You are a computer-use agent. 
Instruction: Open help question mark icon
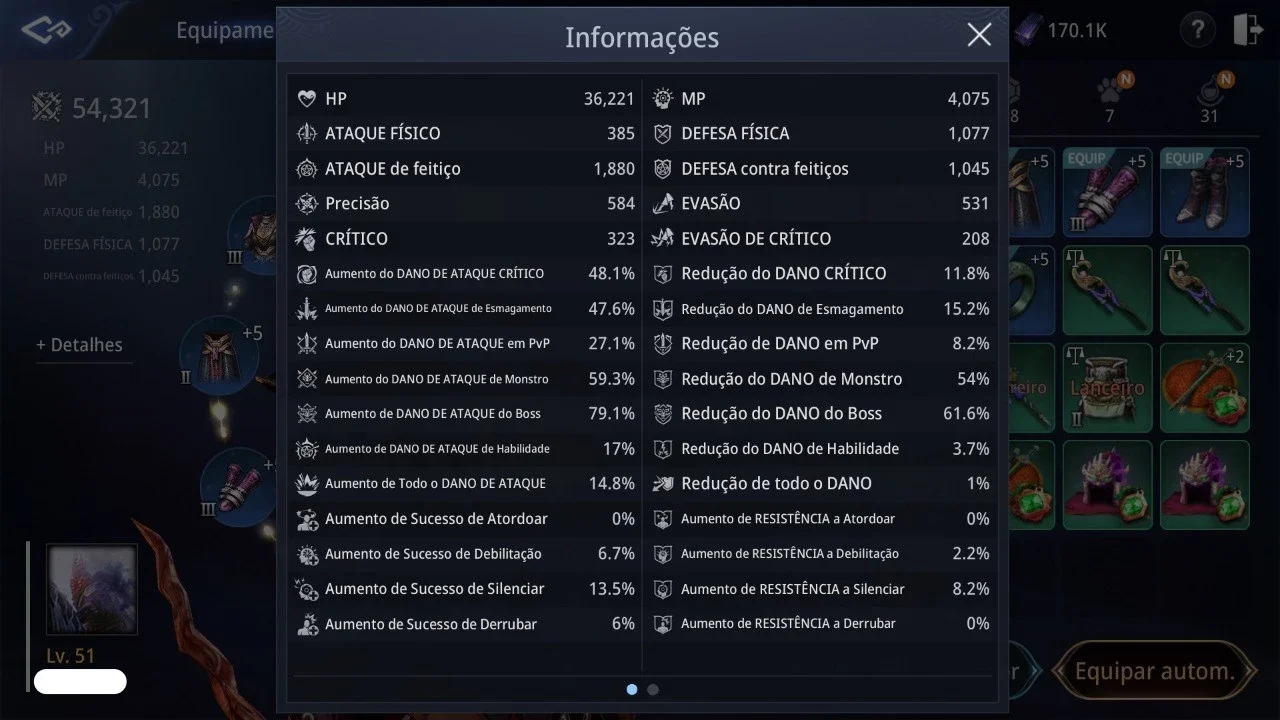[1197, 30]
